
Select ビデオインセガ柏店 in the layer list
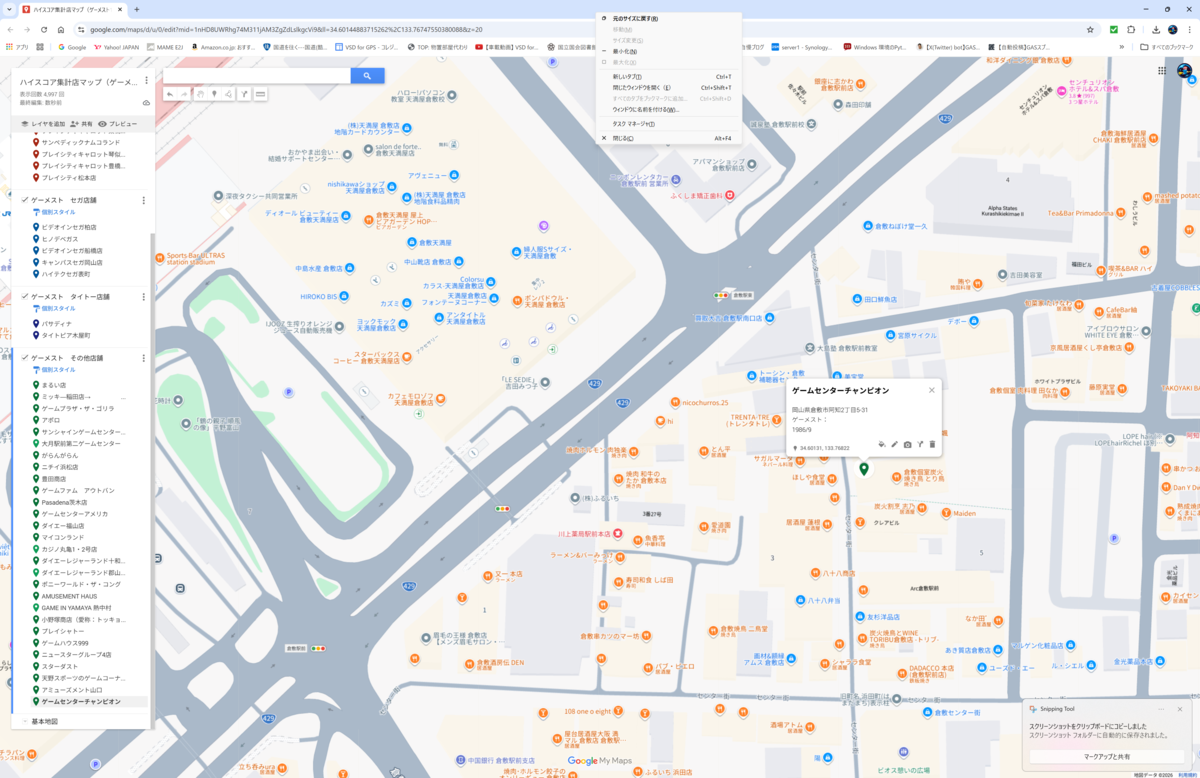pos(69,227)
